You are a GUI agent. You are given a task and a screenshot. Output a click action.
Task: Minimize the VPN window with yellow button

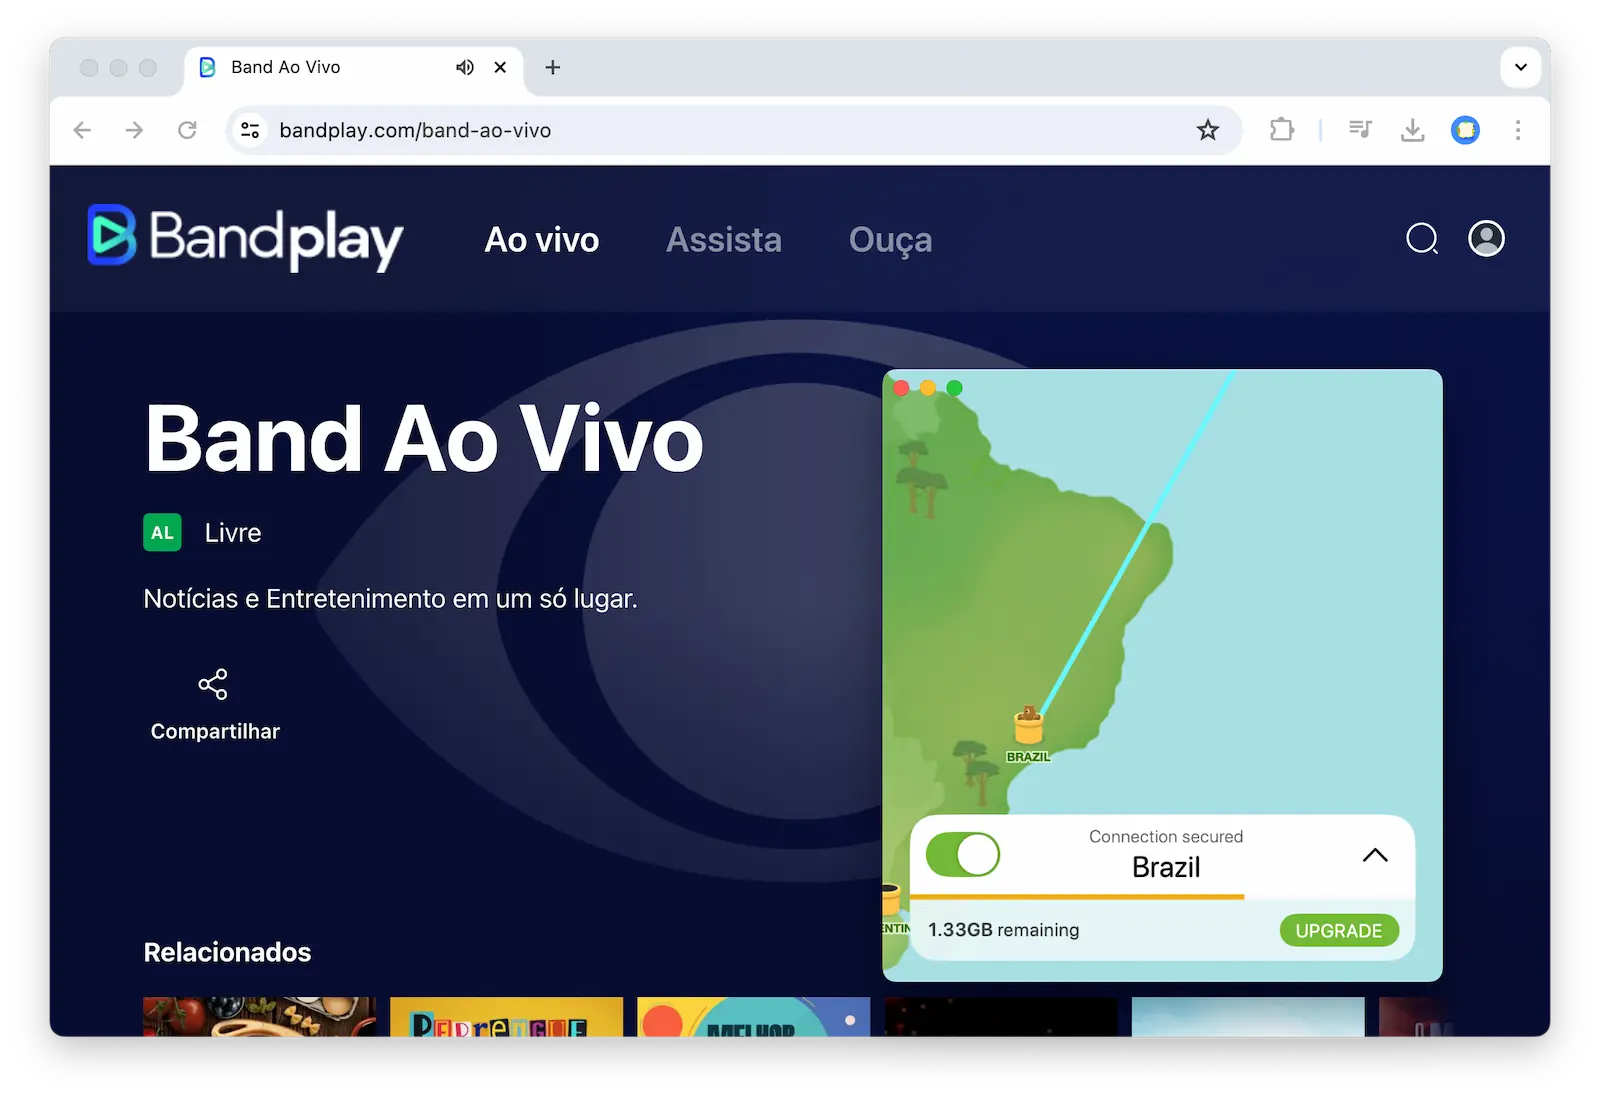coord(928,388)
